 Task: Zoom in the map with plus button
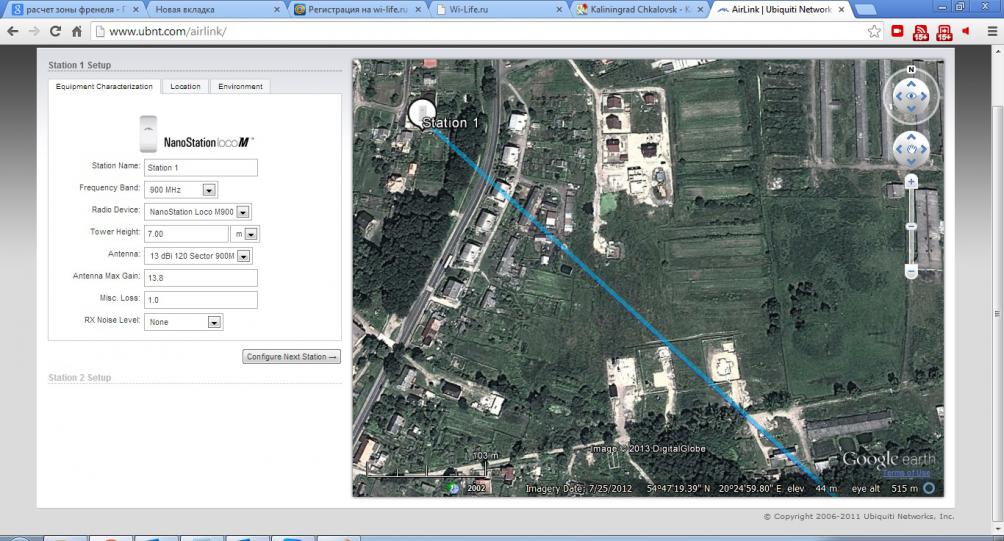coord(911,182)
